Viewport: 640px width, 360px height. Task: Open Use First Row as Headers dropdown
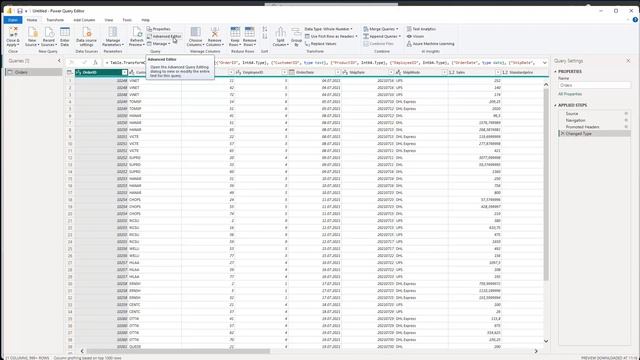coord(331,36)
